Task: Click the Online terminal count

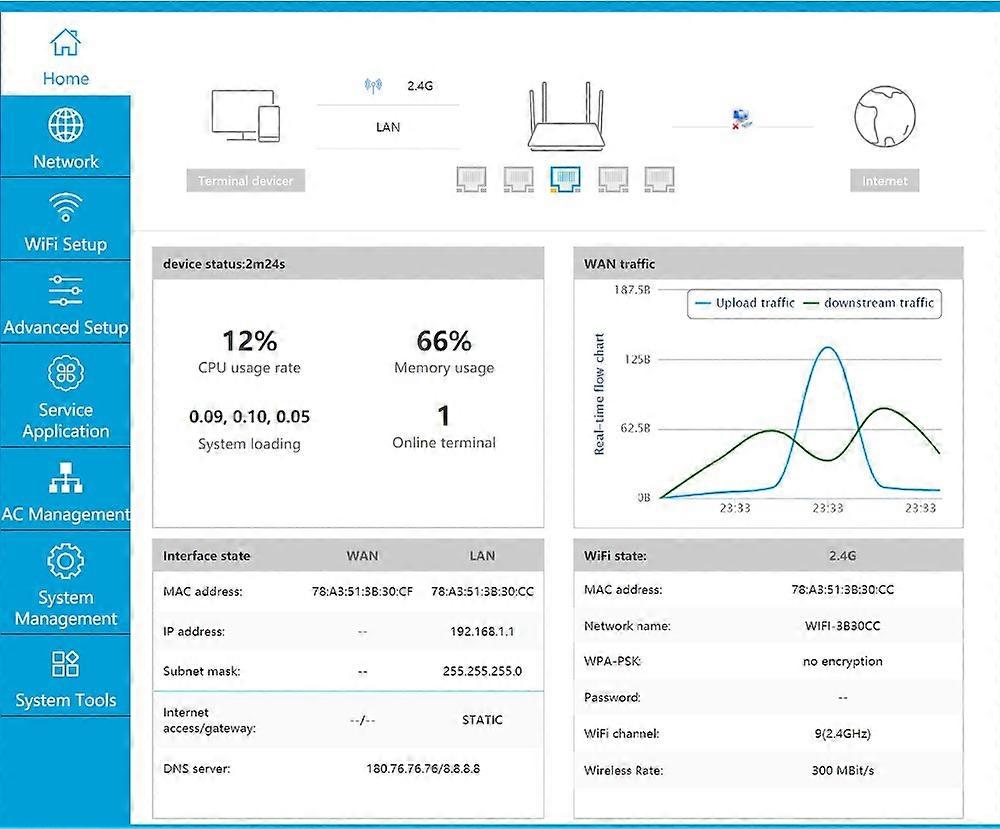Action: point(444,416)
